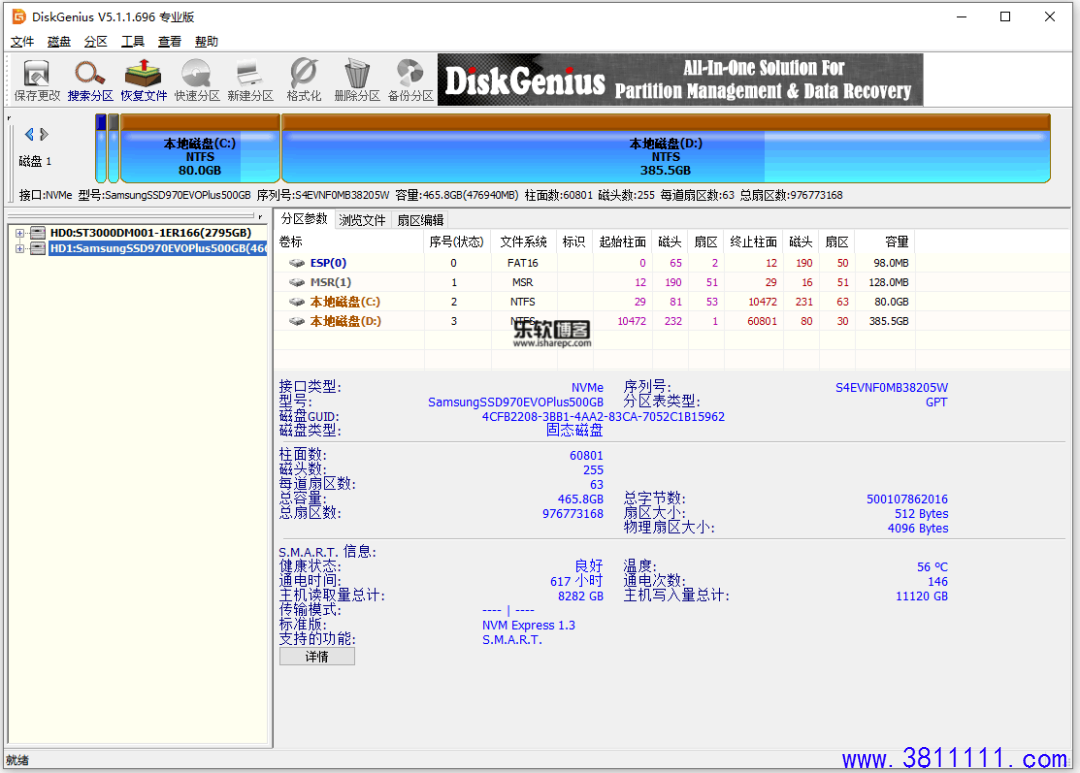
Task: Open the 工具 menu
Action: 133,41
